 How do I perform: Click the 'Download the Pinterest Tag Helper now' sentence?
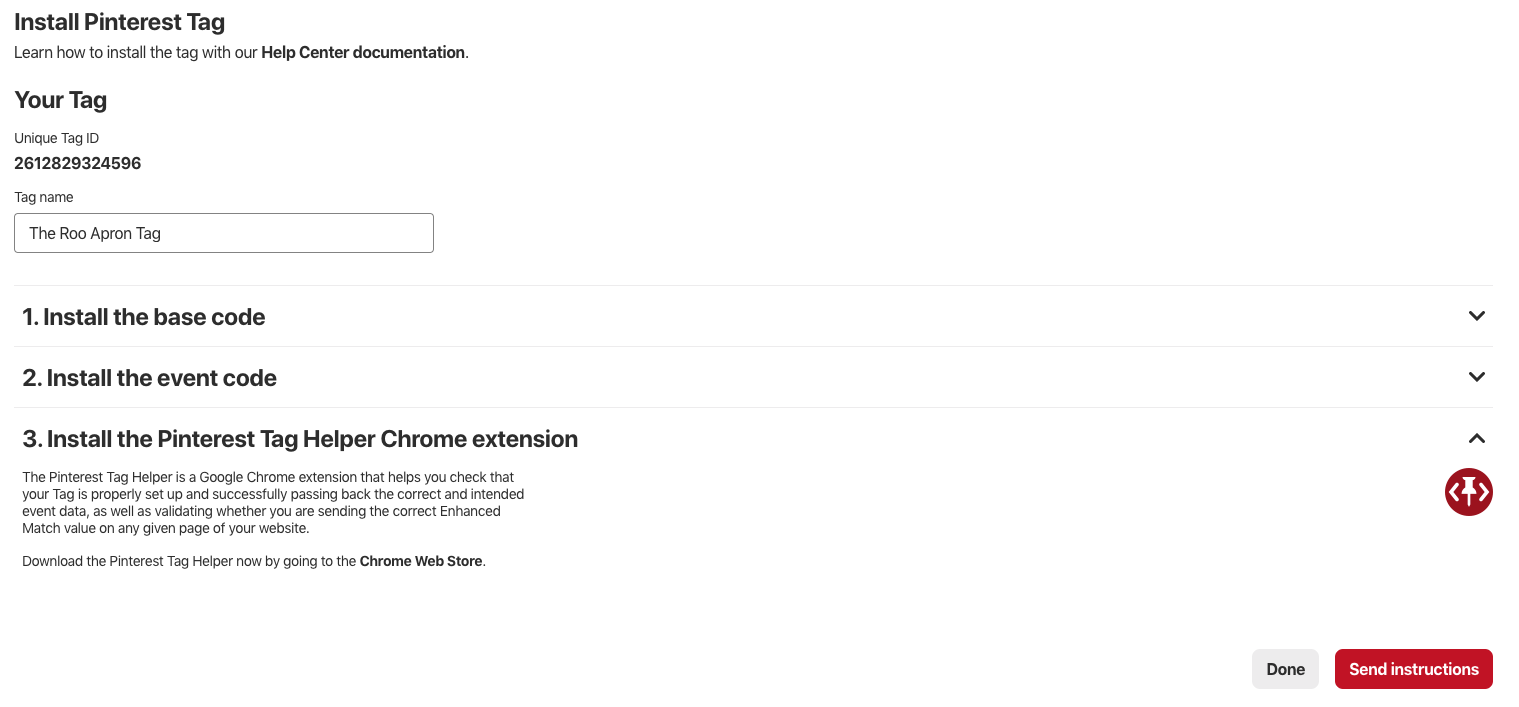[x=254, y=561]
